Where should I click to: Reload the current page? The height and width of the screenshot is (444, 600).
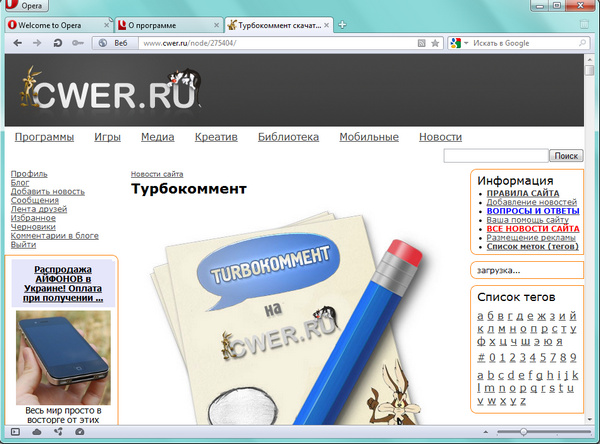click(x=57, y=43)
